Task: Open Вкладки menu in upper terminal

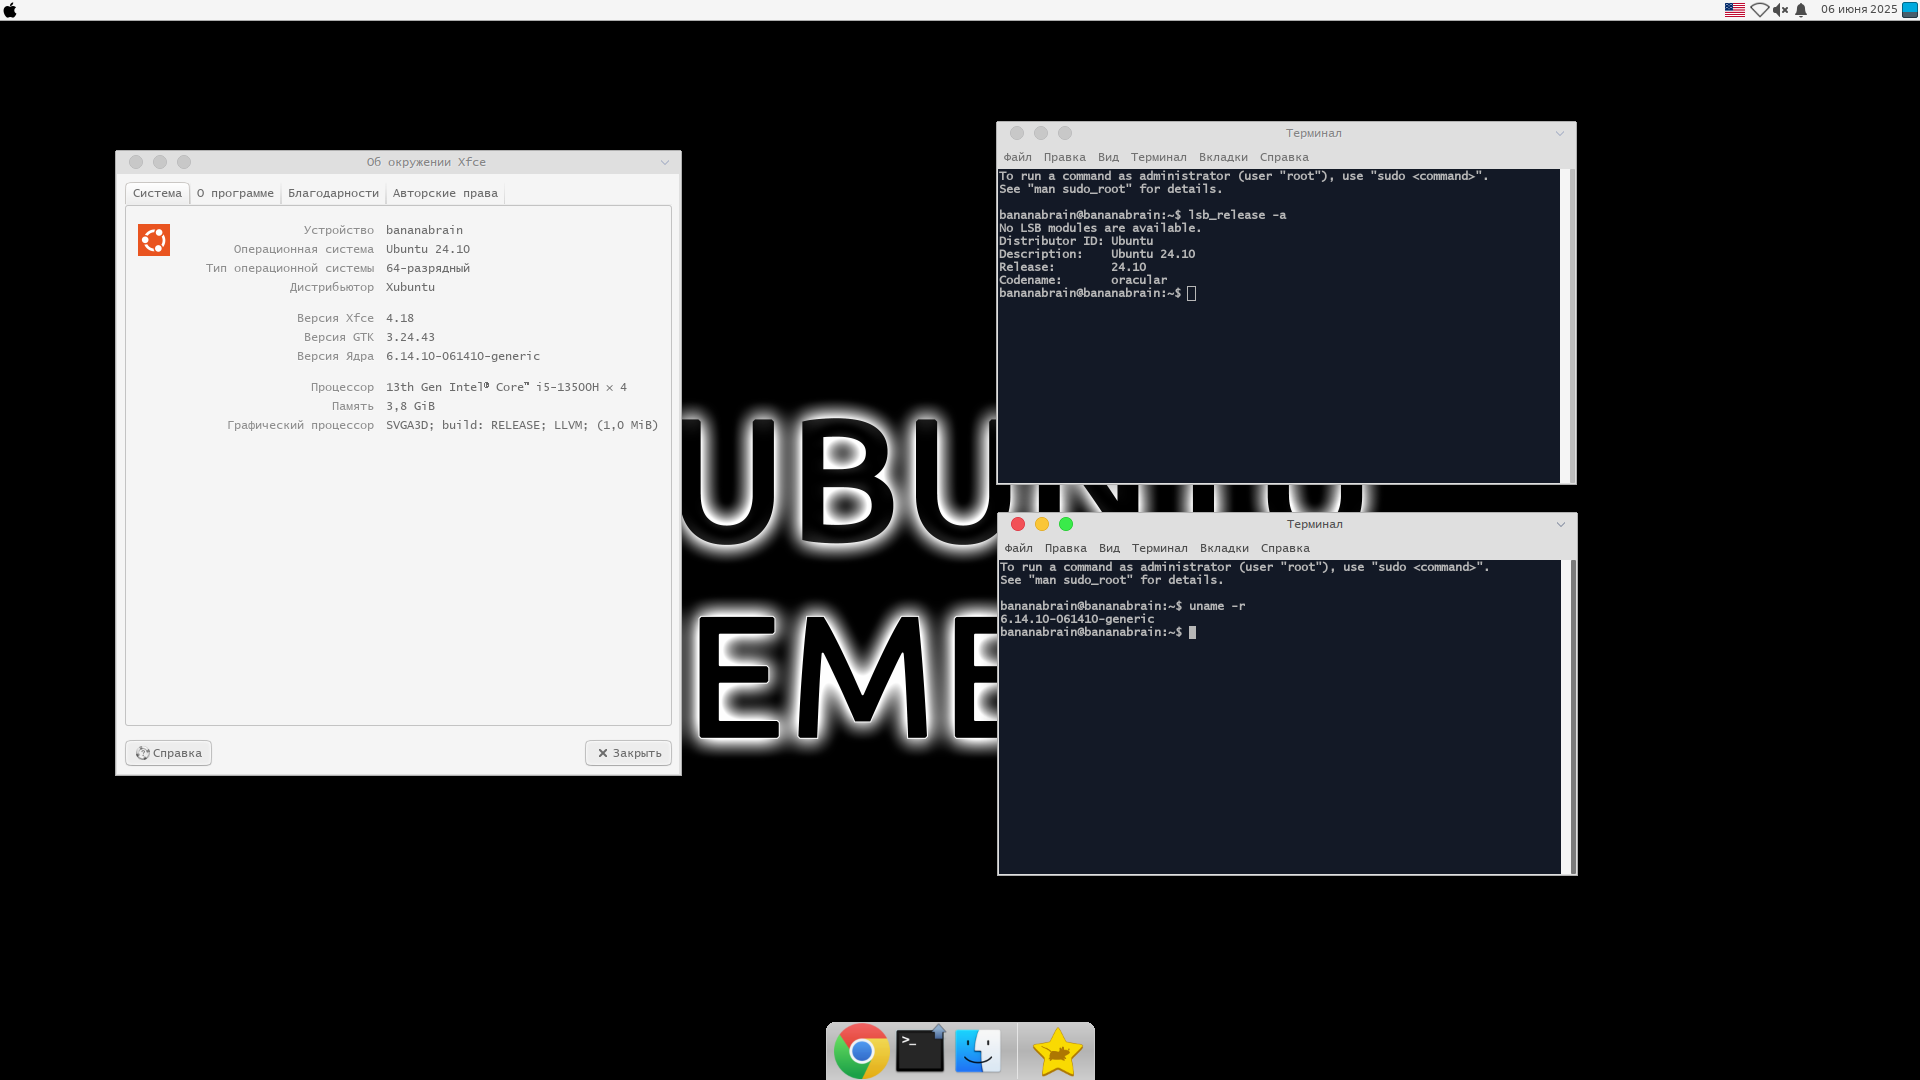Action: click(1223, 157)
